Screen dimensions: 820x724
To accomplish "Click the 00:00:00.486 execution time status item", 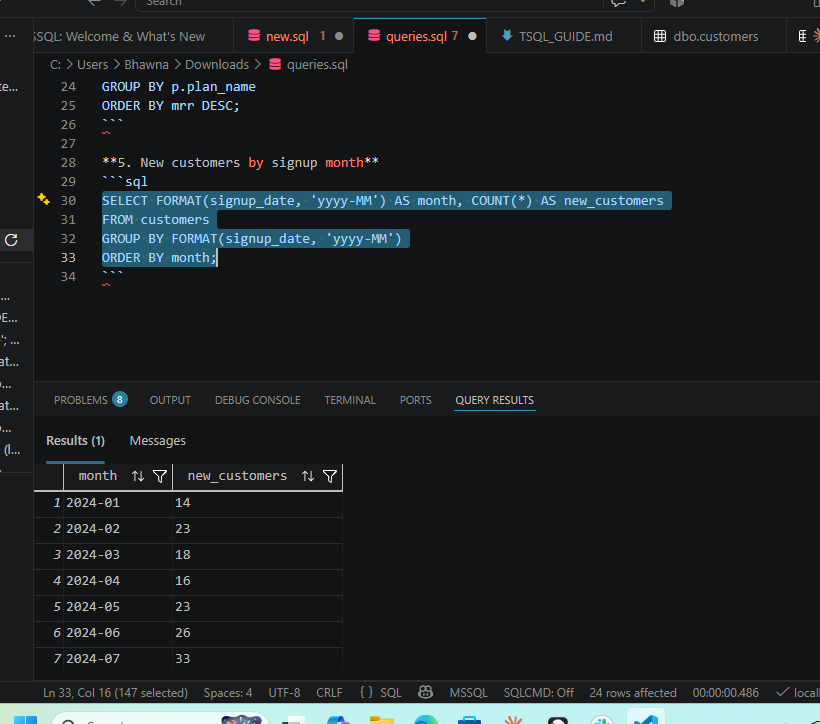I will click(725, 693).
